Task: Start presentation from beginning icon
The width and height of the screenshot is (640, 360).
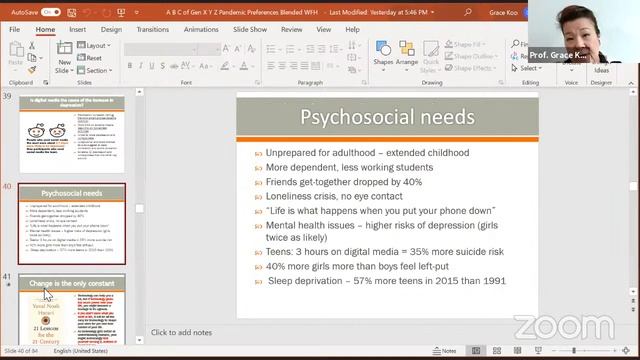Action: click(121, 13)
